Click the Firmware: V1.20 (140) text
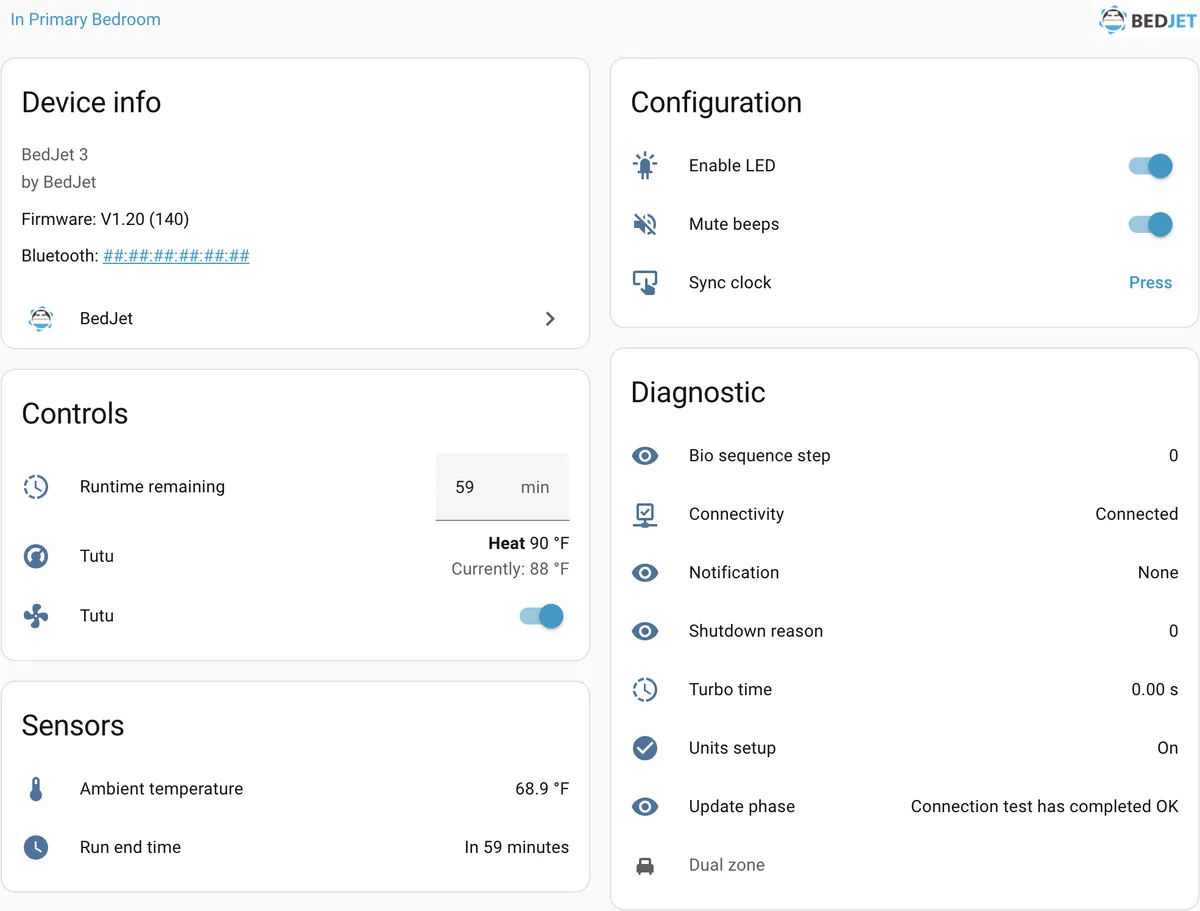 tap(105, 219)
